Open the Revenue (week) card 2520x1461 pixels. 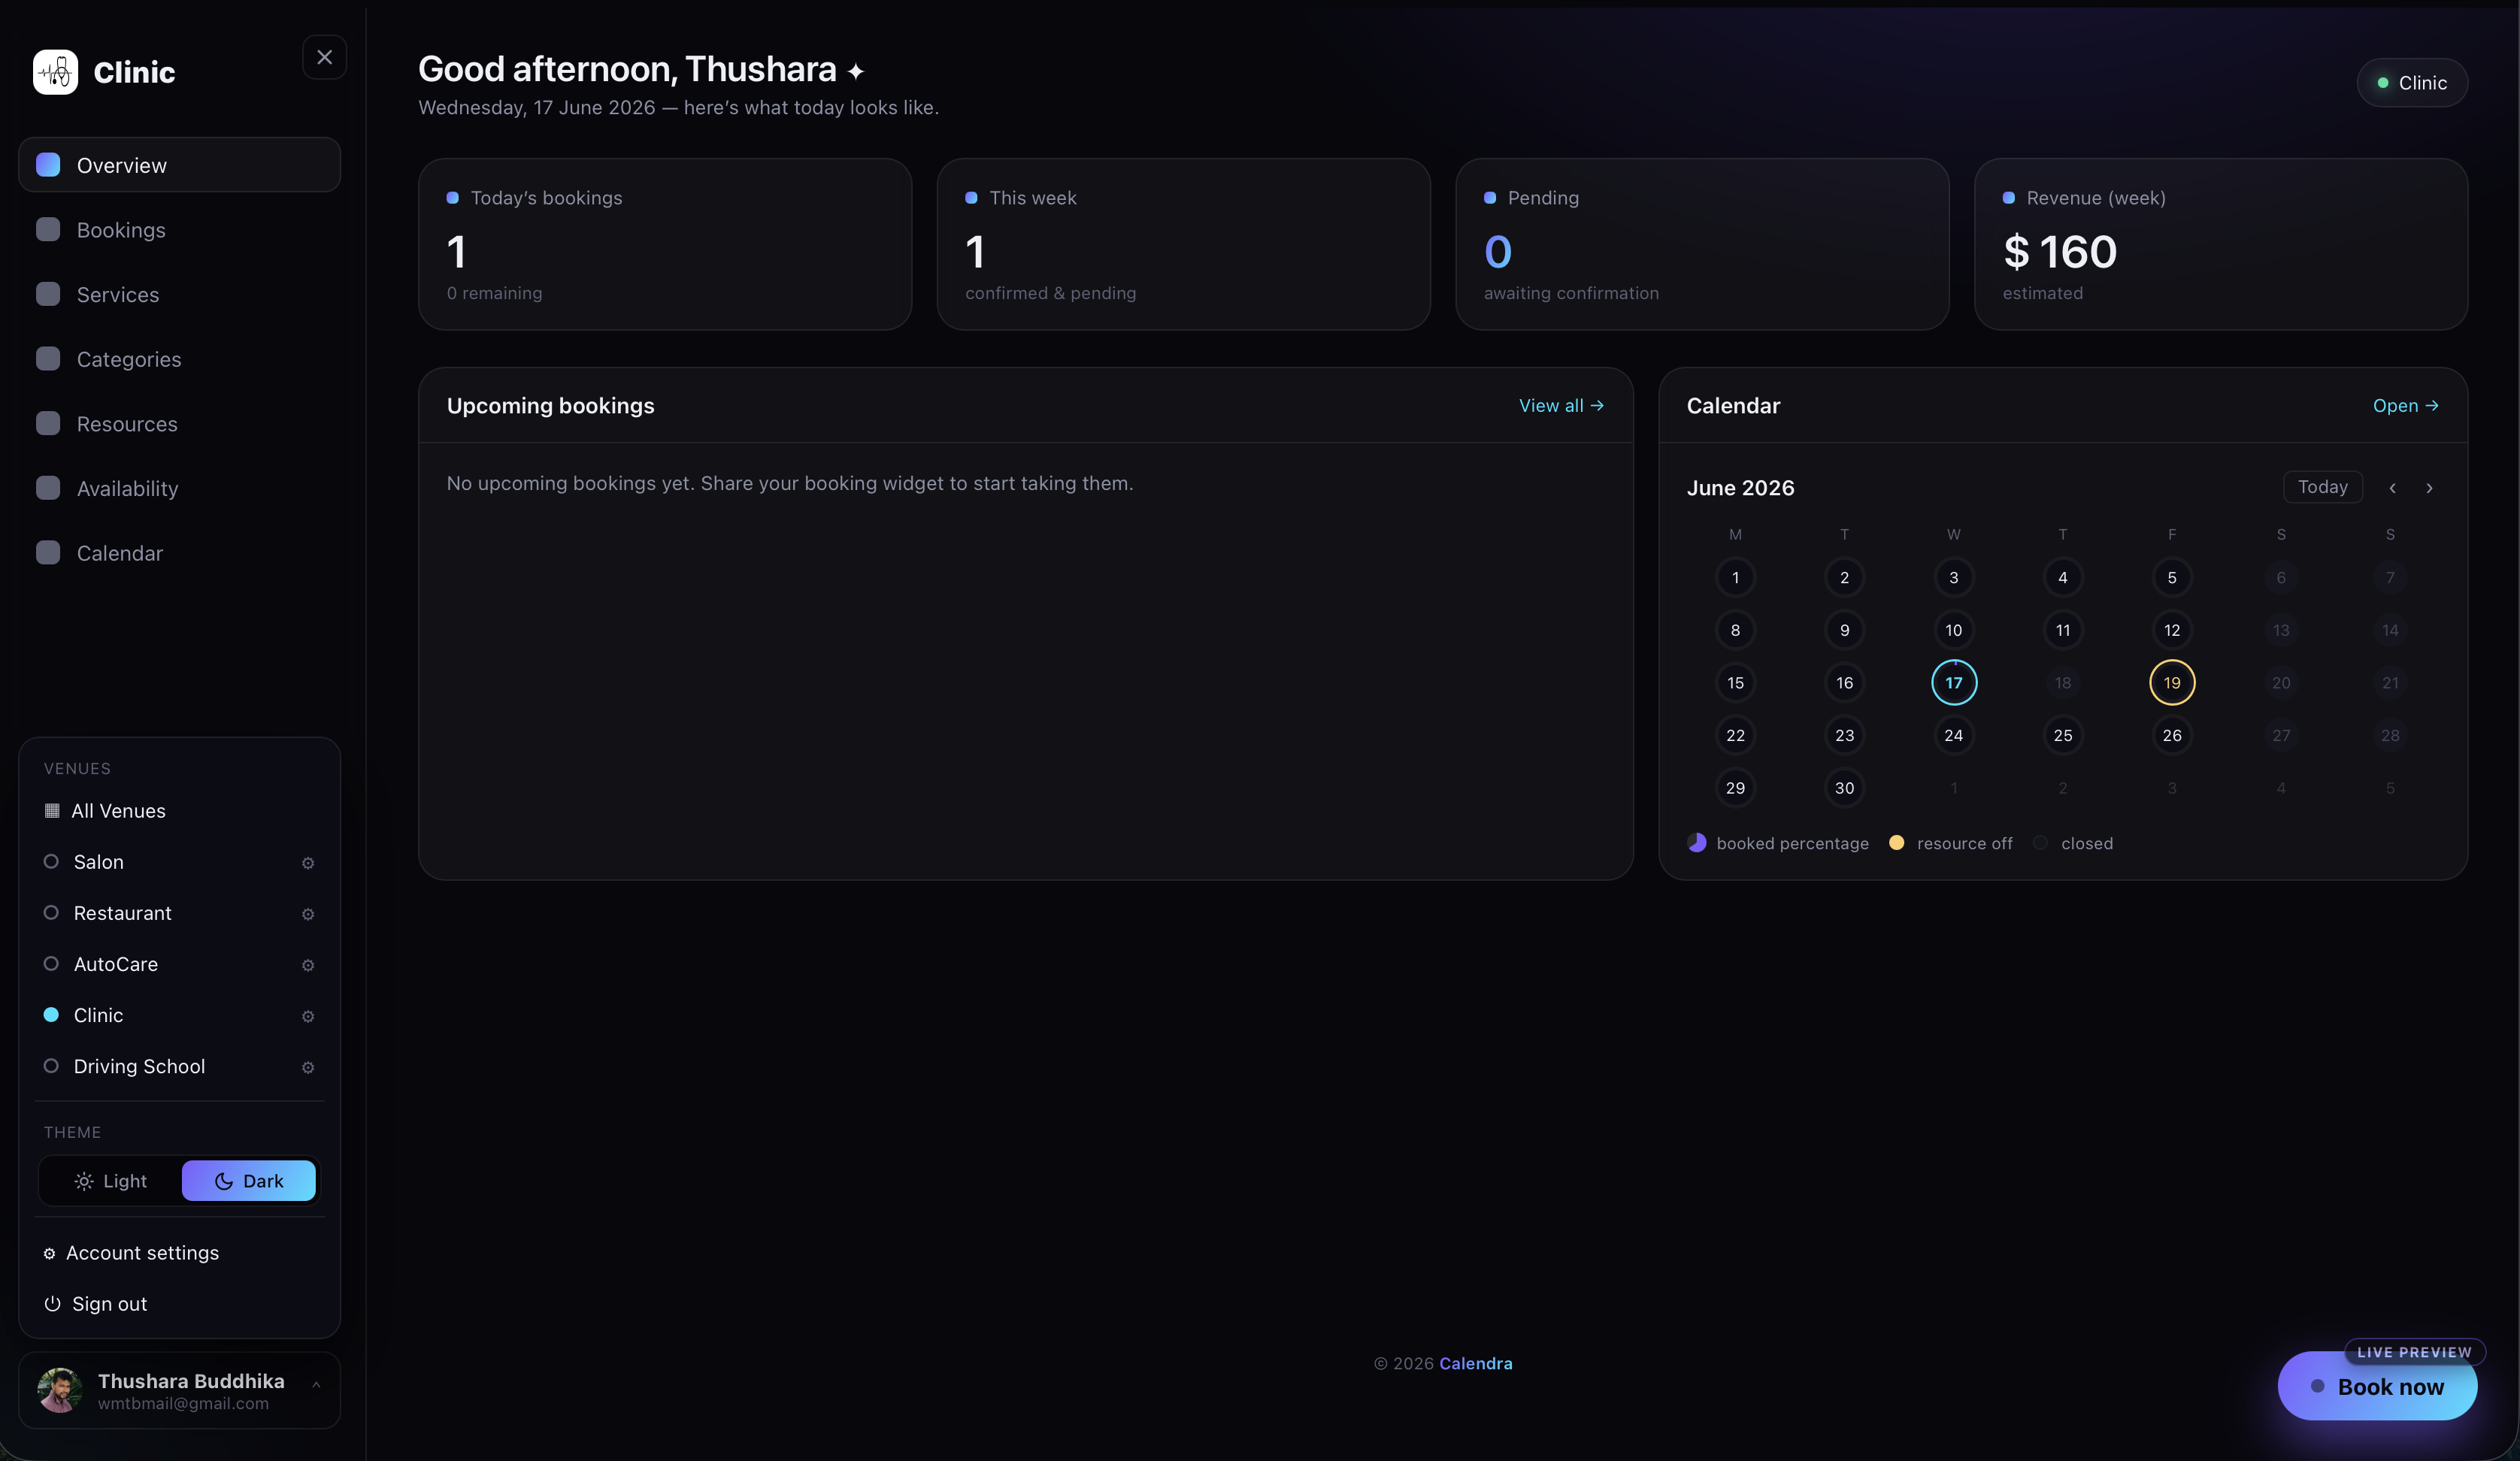point(2220,244)
